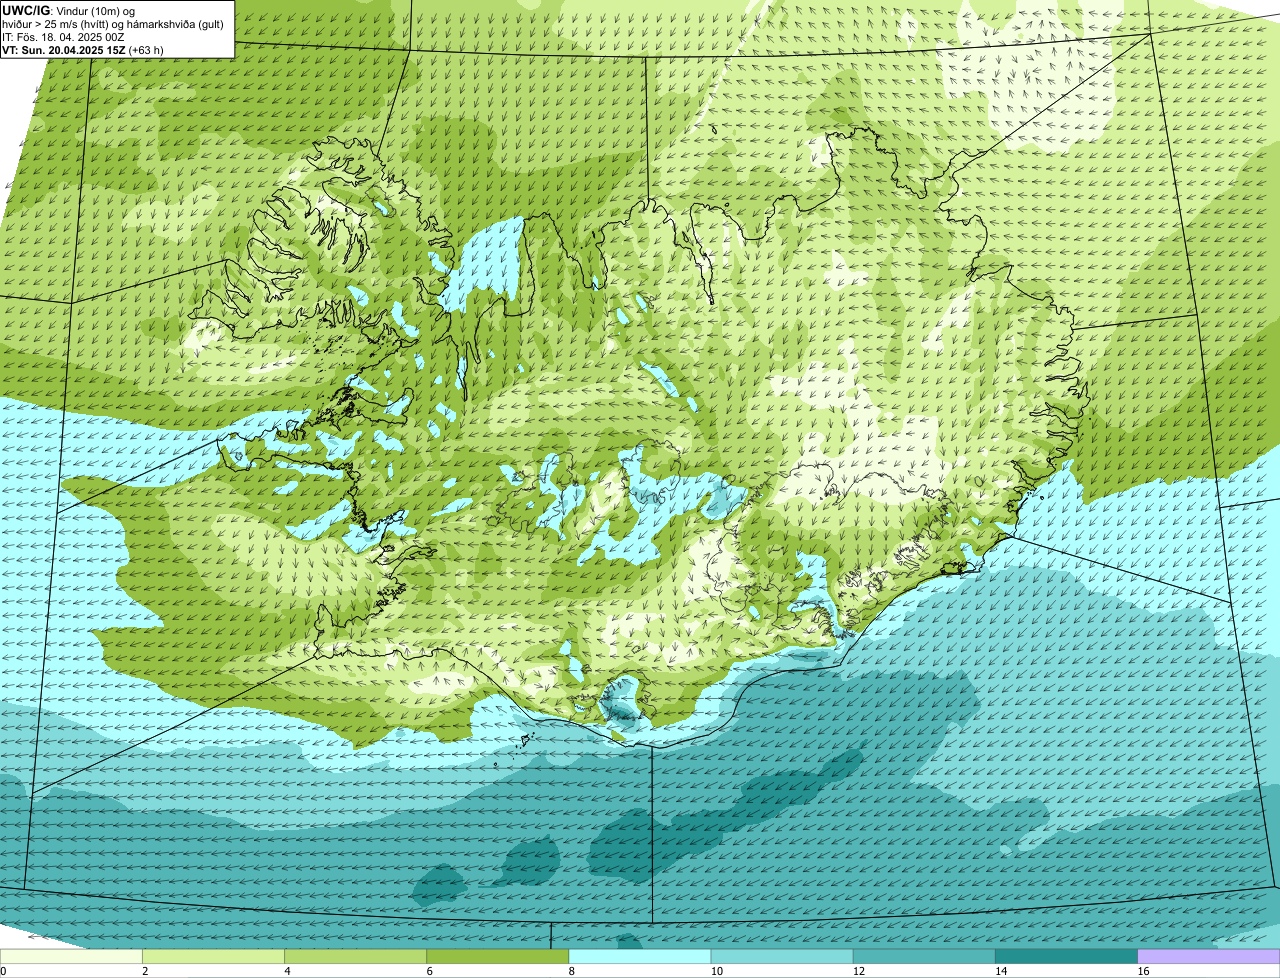
Task: Click the legend tick label "2"
Action: coord(145,971)
